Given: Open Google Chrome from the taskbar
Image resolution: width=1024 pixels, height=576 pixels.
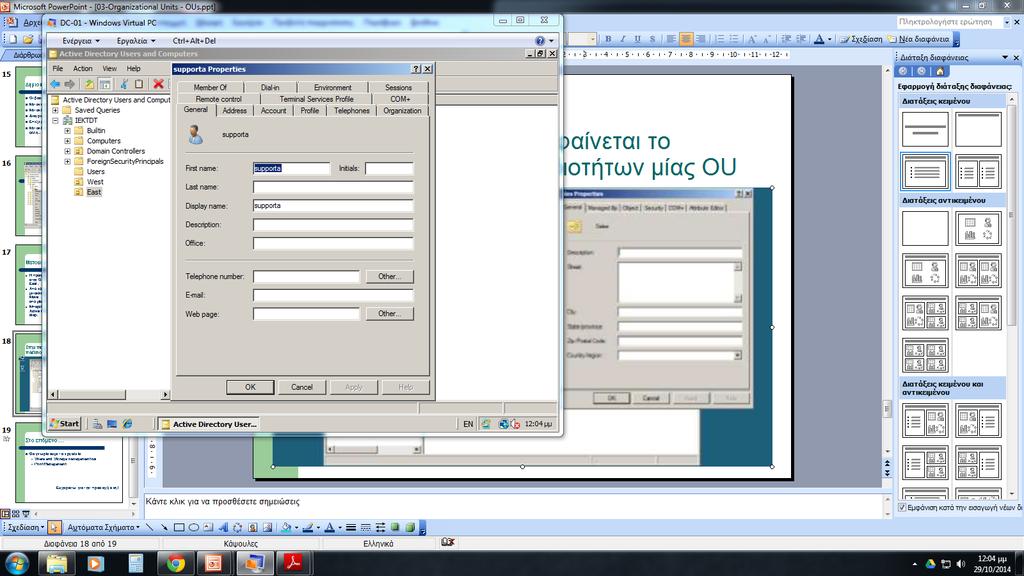Looking at the screenshot, I should pyautogui.click(x=175, y=563).
